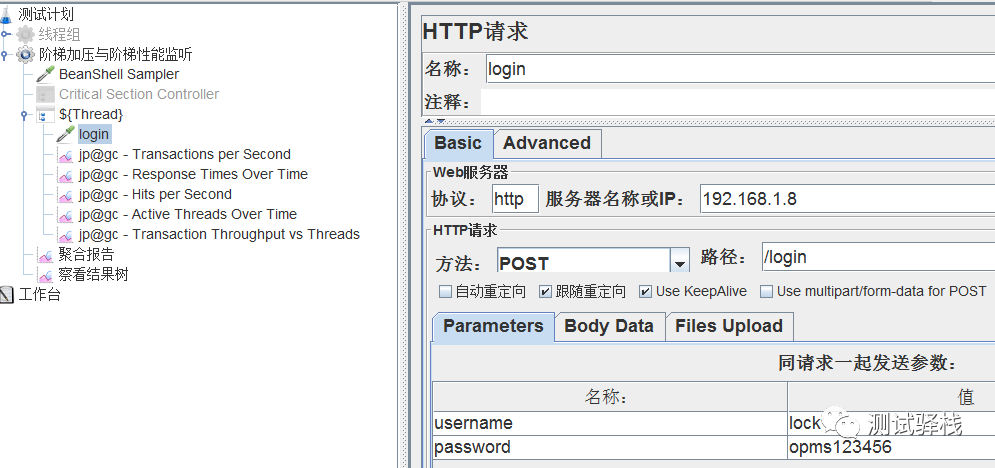Click the Hits per Second graph icon
This screenshot has height=468, width=995.
click(65, 194)
